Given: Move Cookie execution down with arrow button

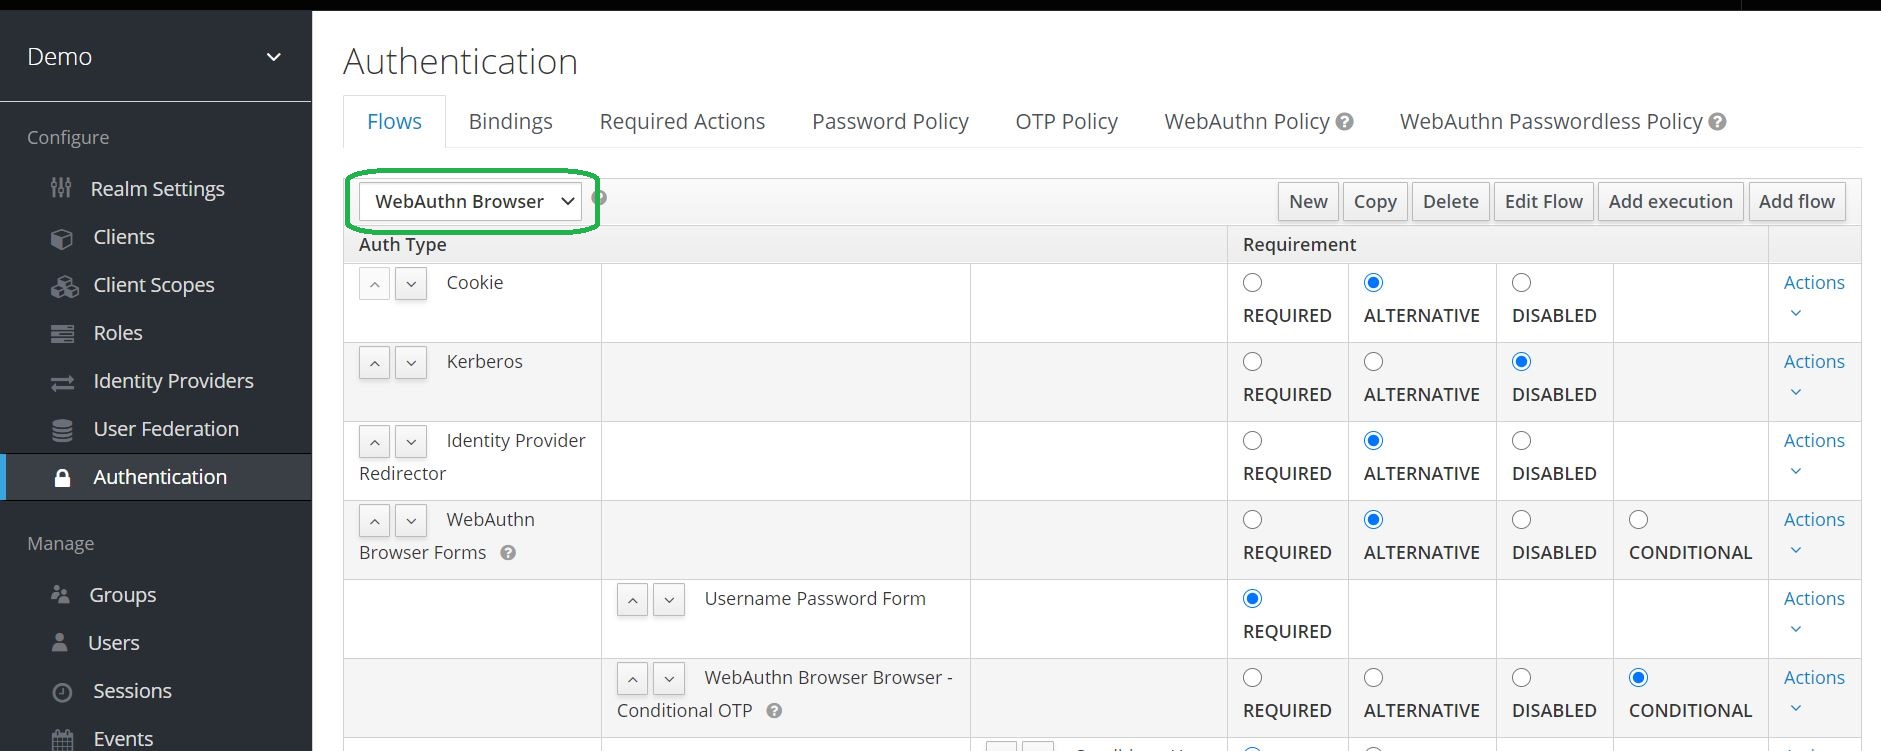Looking at the screenshot, I should tap(411, 283).
